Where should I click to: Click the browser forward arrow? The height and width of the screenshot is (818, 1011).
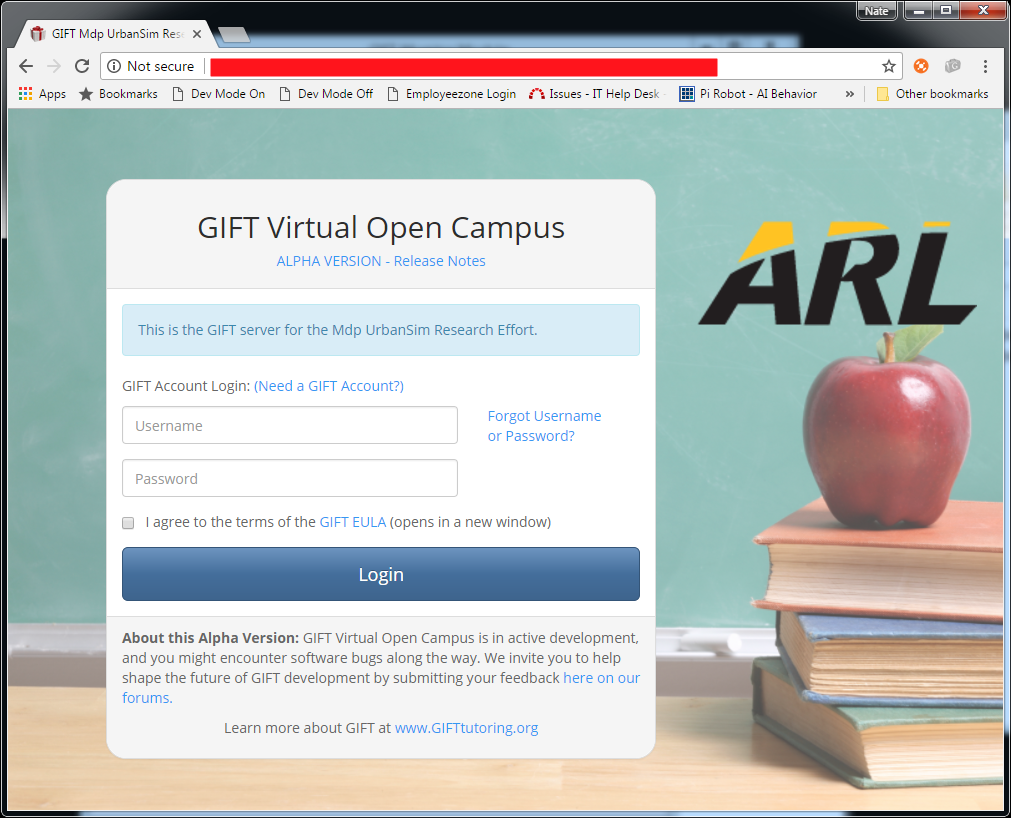tap(54, 66)
